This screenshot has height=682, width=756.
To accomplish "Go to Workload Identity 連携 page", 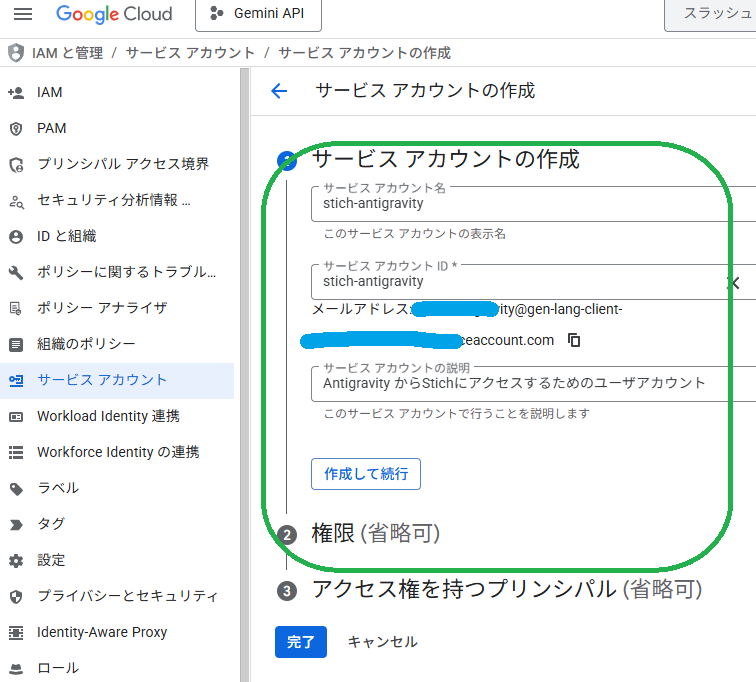I will [x=108, y=416].
